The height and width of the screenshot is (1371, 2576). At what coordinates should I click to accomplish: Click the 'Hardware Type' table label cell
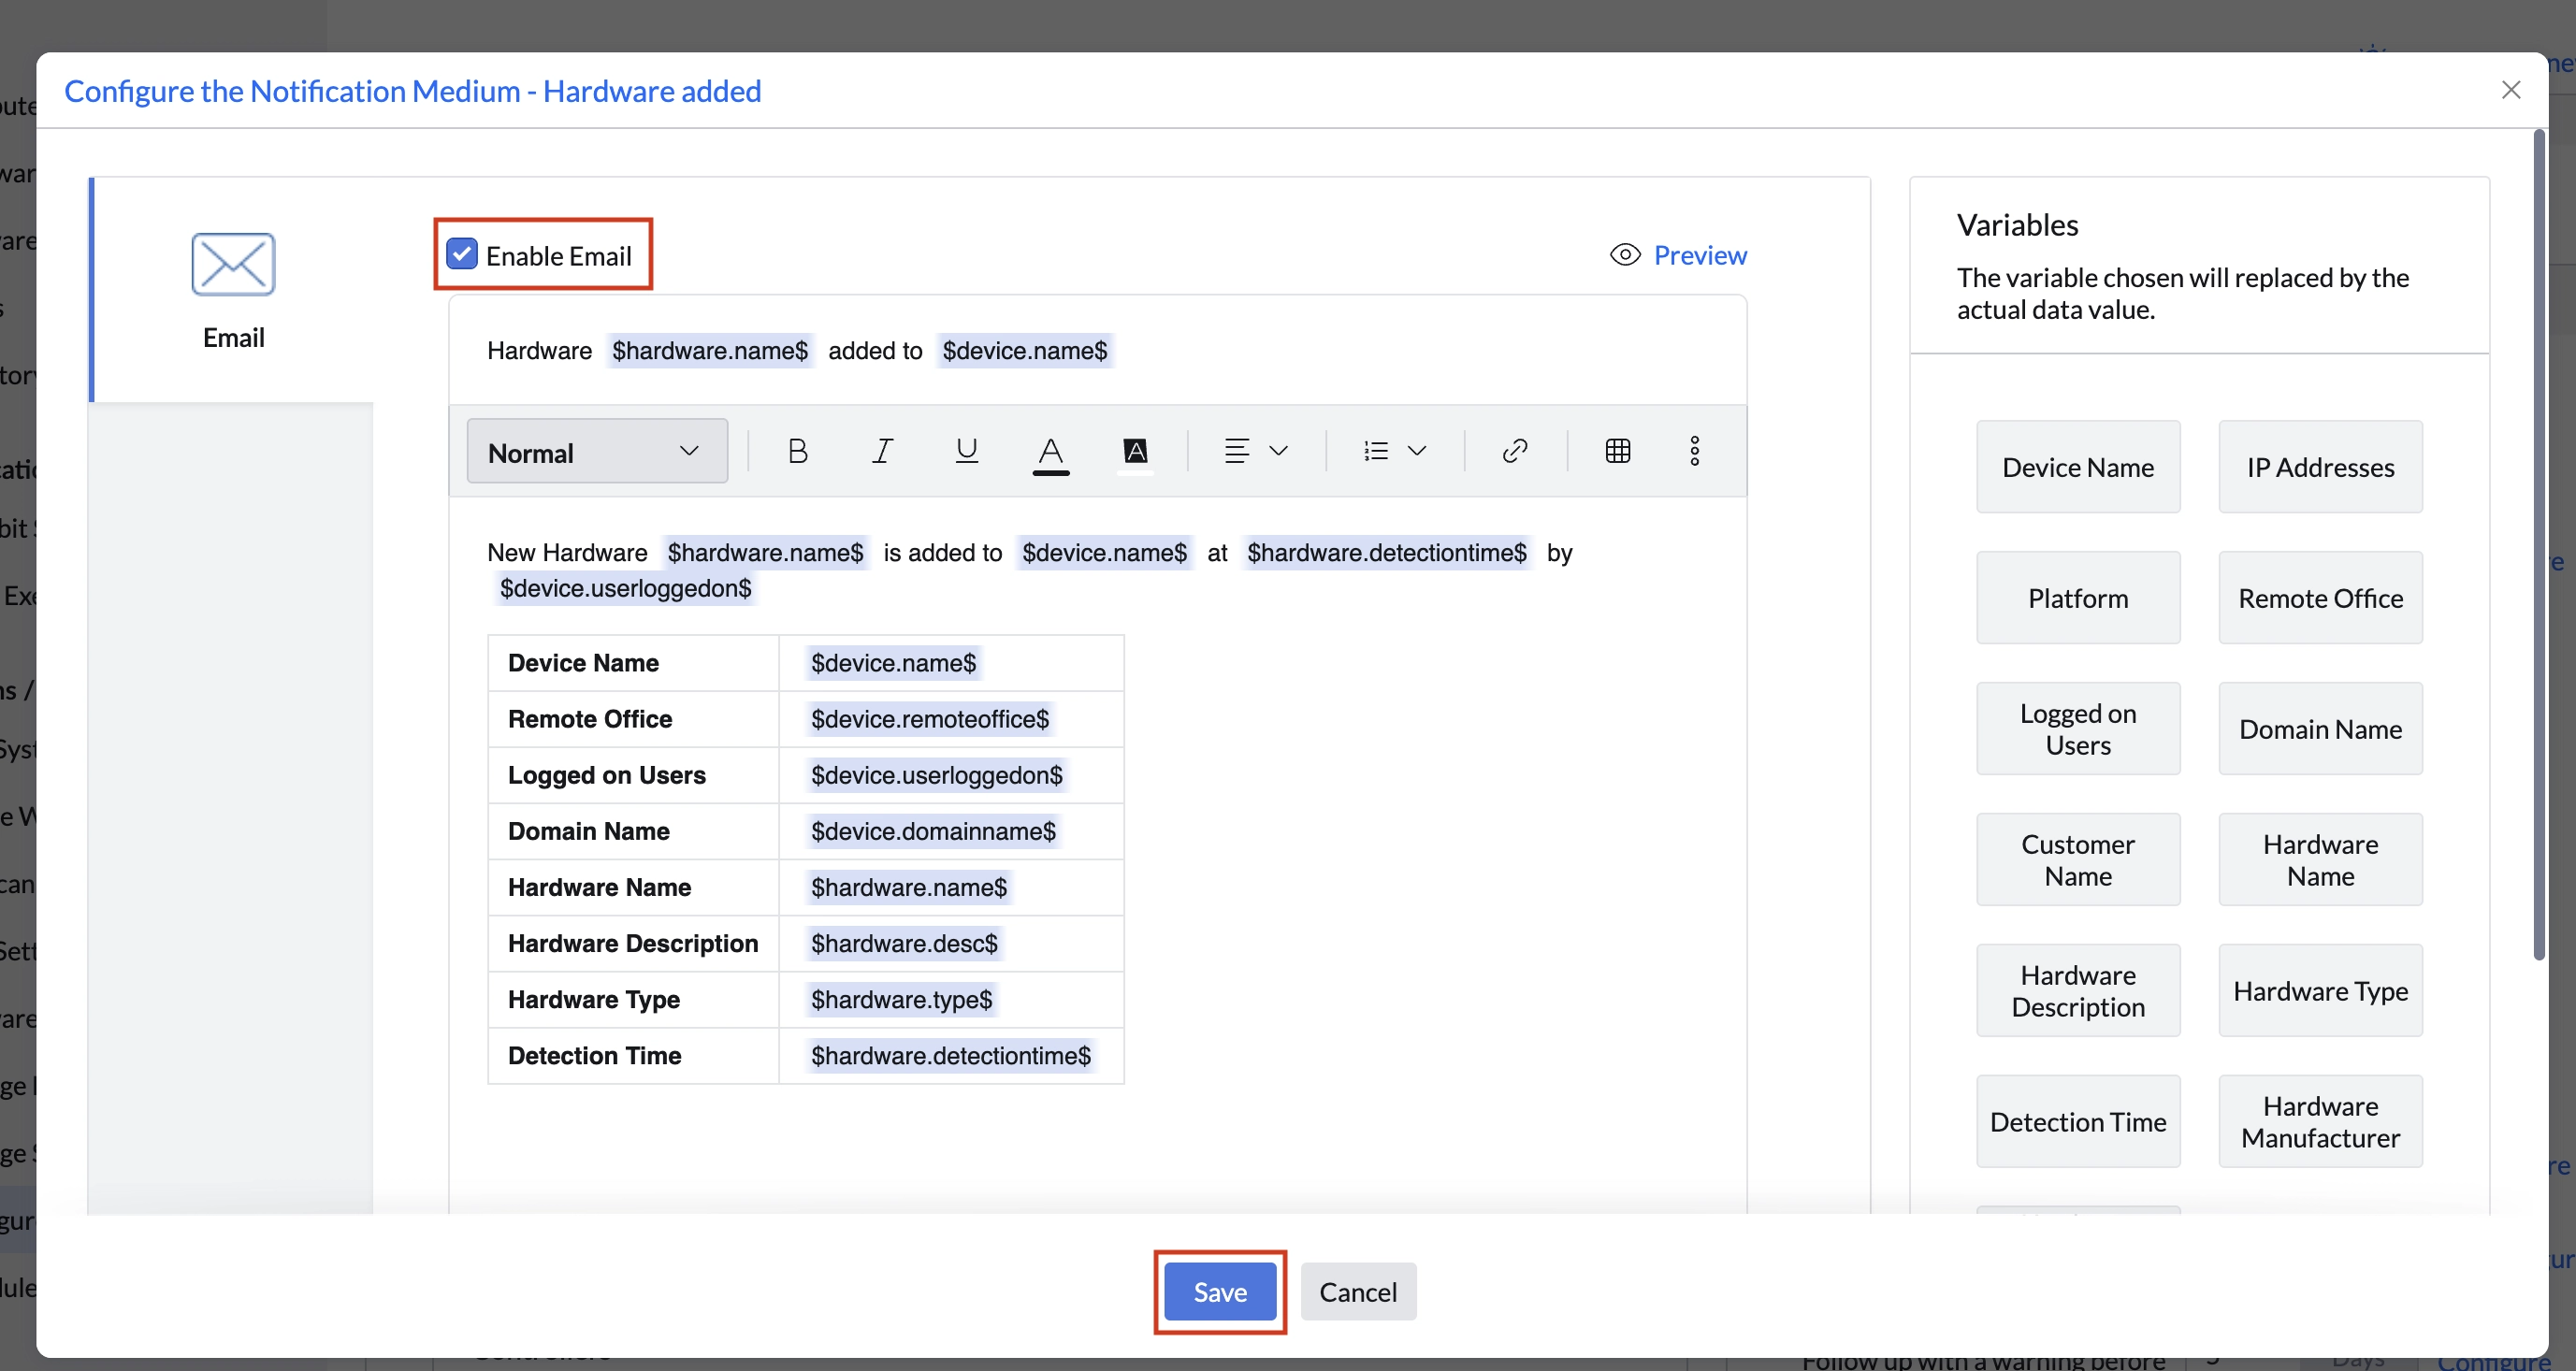tap(633, 999)
